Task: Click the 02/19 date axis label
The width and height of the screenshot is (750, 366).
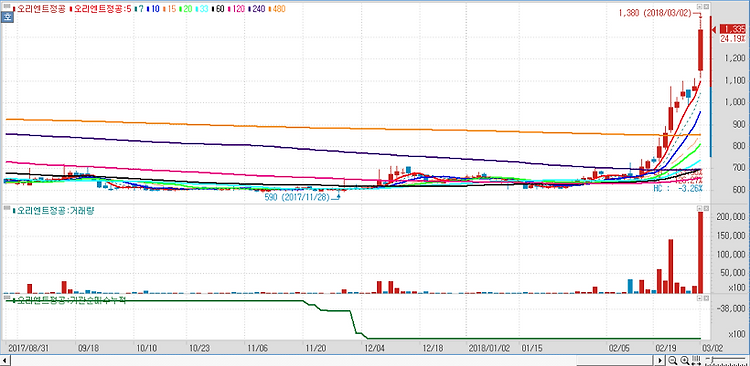Action: pos(665,347)
